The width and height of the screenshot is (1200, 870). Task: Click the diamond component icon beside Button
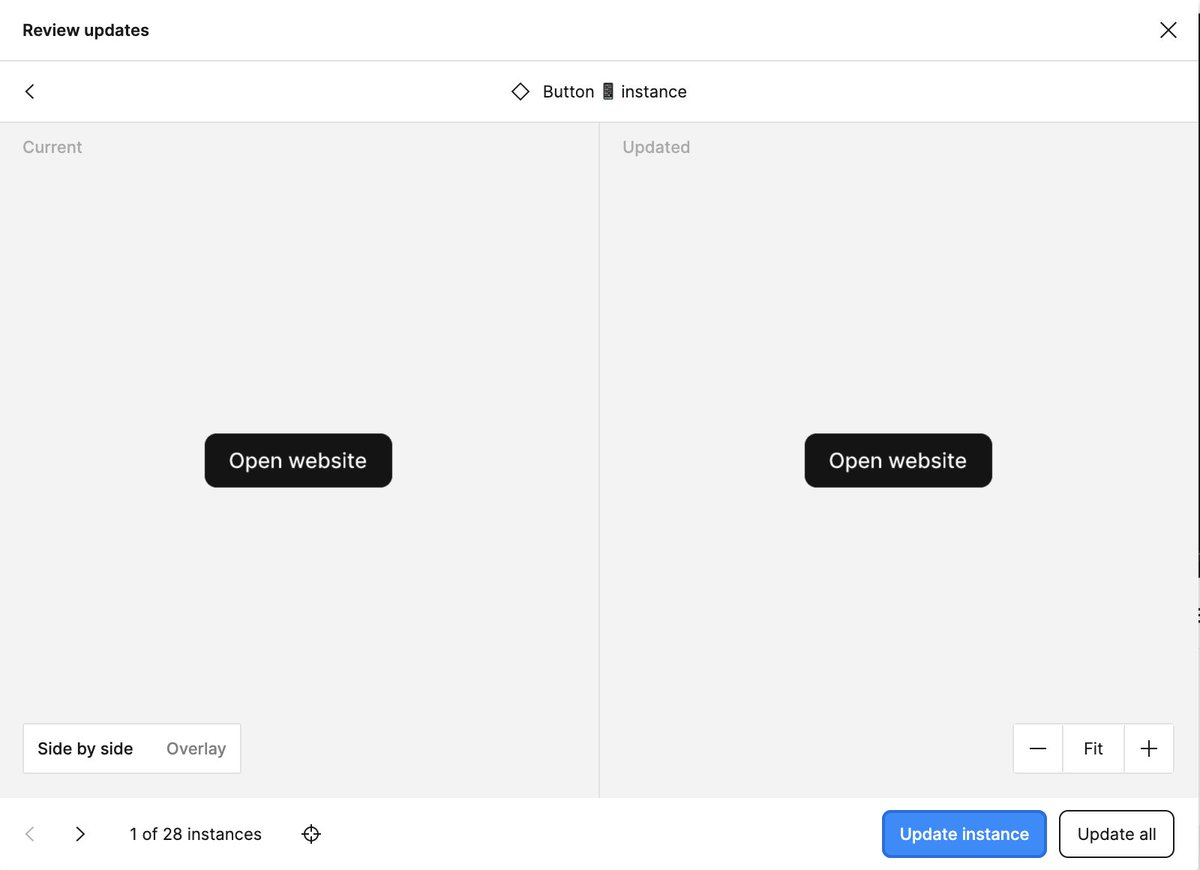tap(520, 91)
